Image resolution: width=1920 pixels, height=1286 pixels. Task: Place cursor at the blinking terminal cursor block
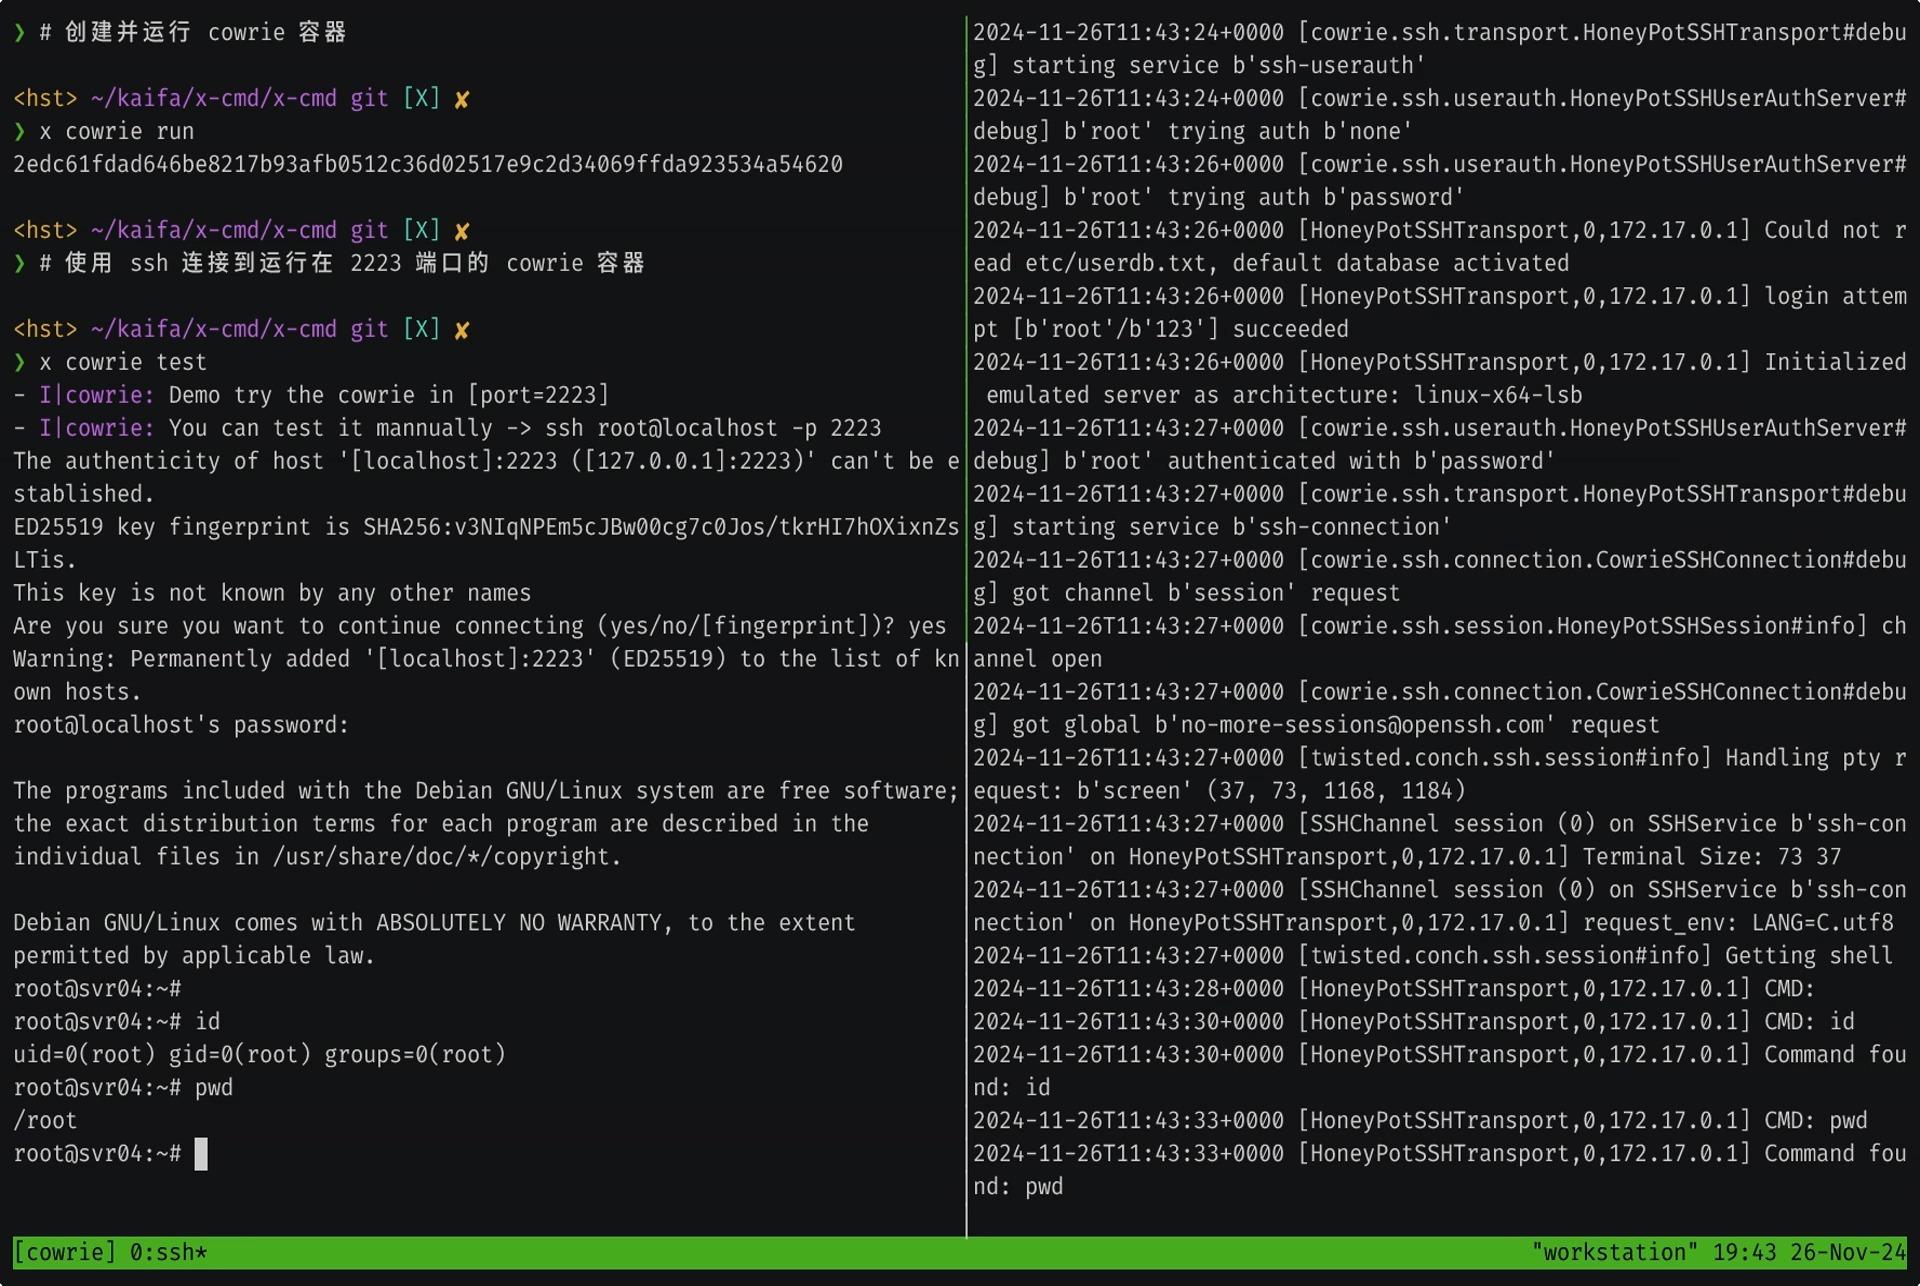point(203,1155)
